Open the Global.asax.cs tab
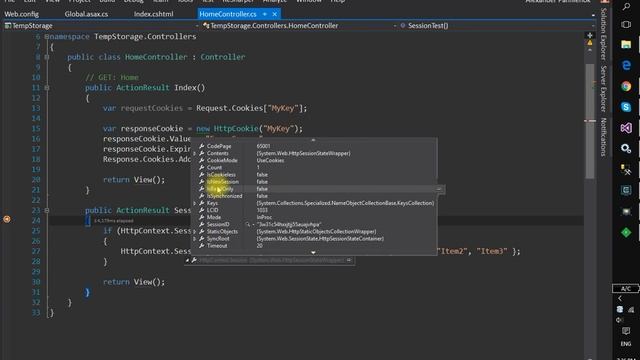Viewport: 640px width, 360px height. [86, 14]
